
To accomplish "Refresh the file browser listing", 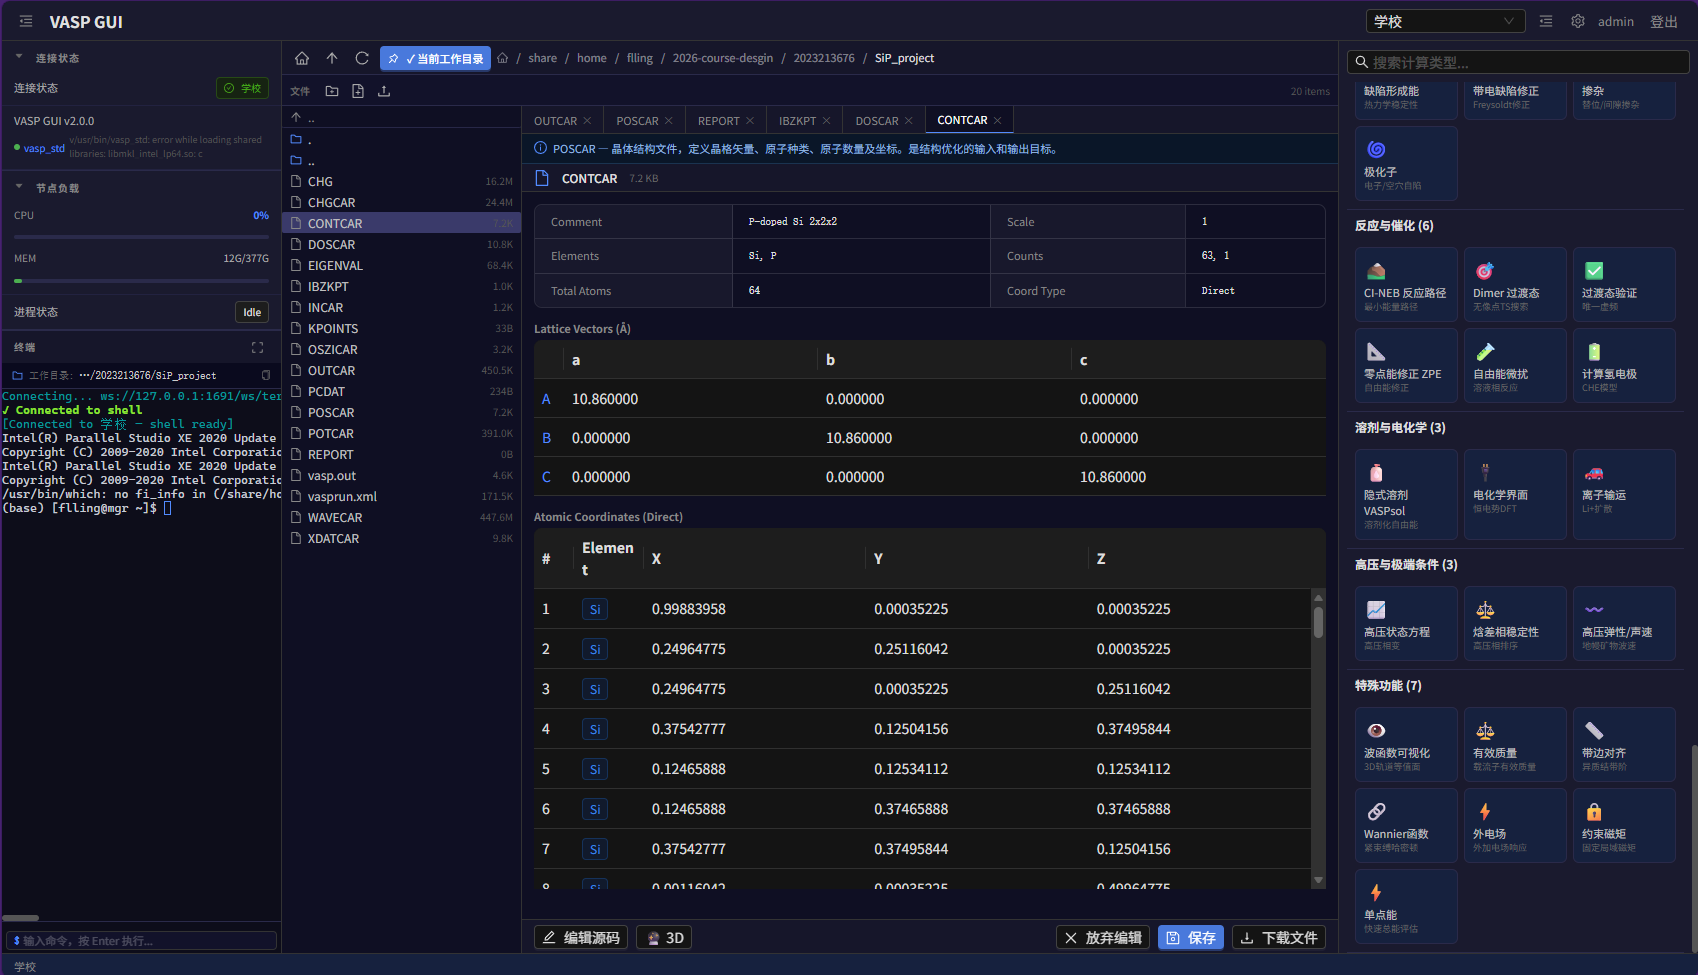I will pos(362,58).
